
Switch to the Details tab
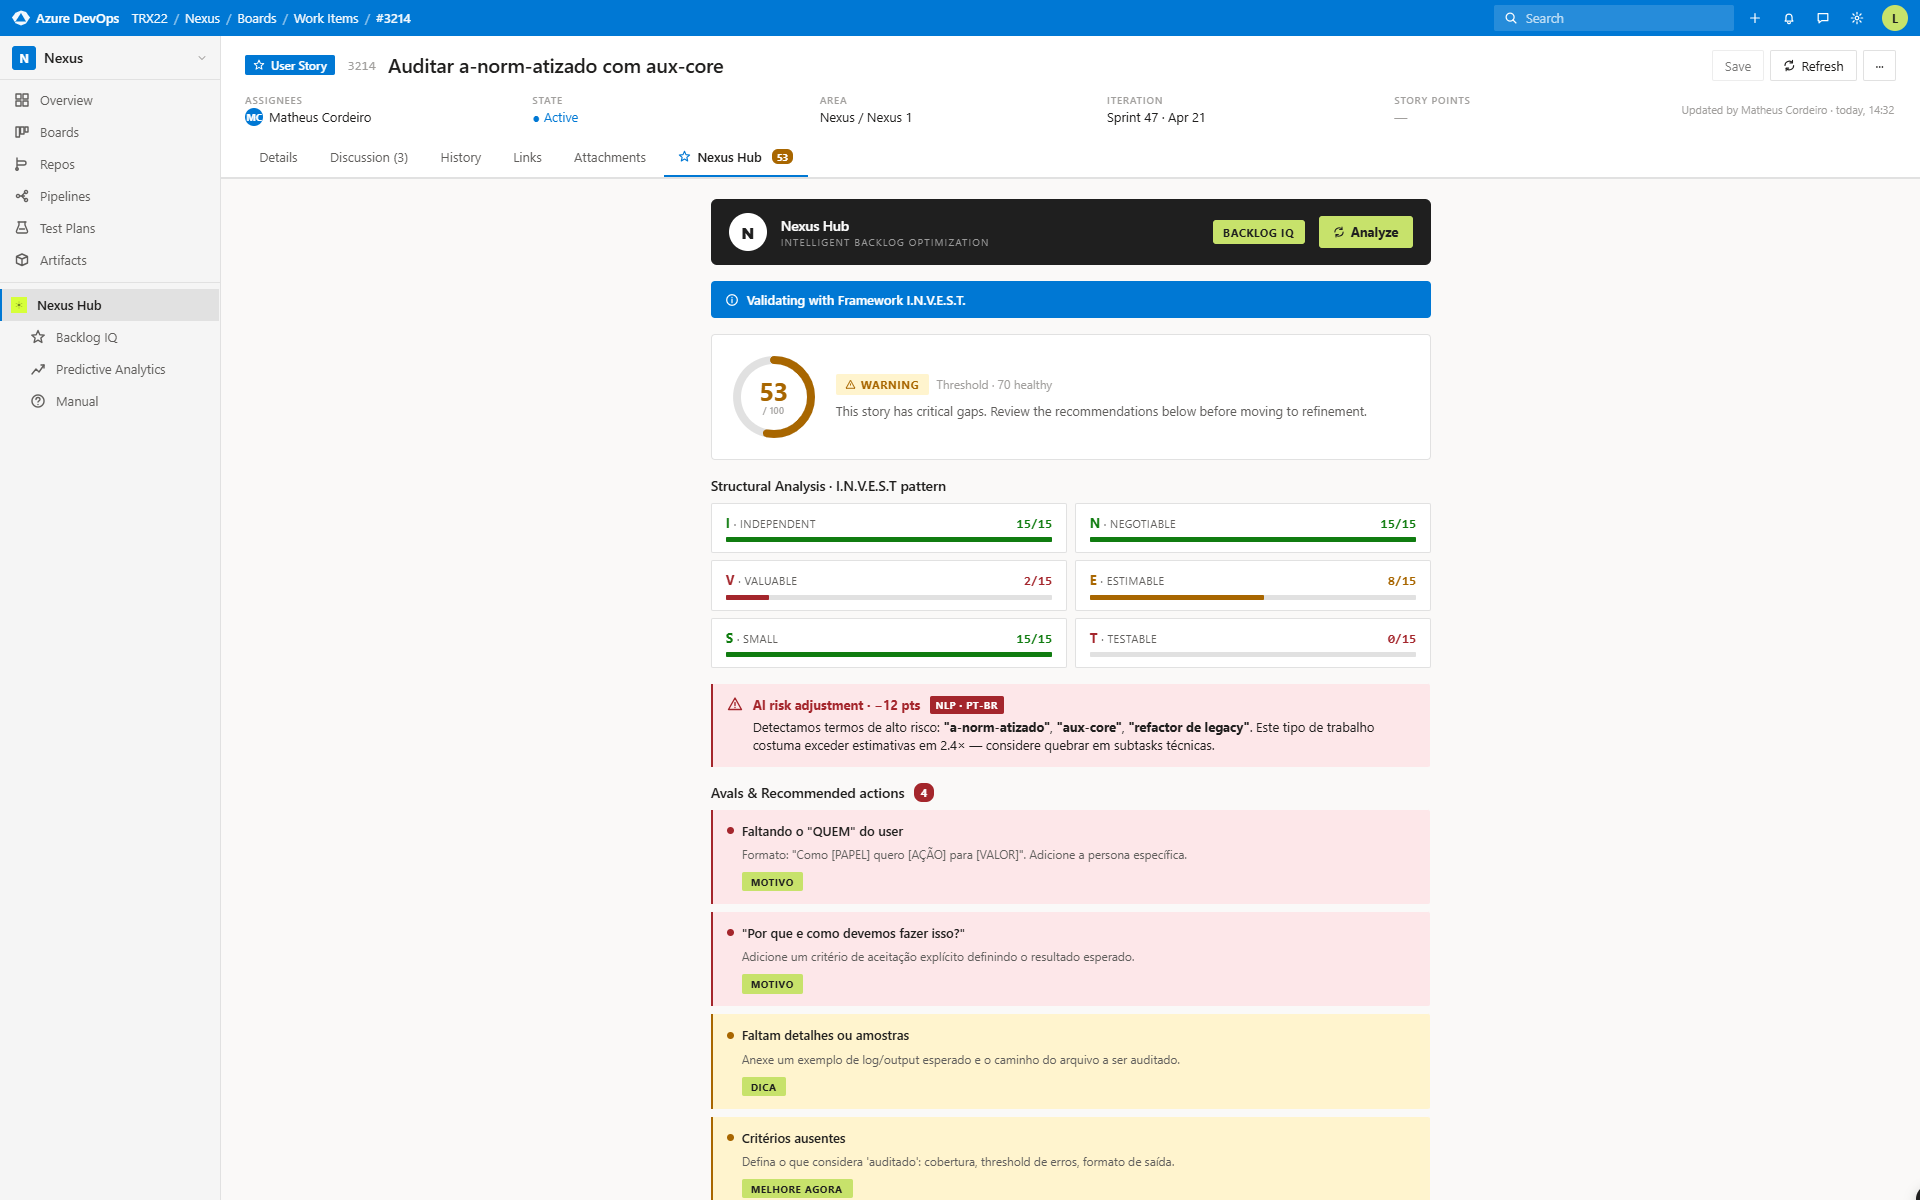pos(278,157)
